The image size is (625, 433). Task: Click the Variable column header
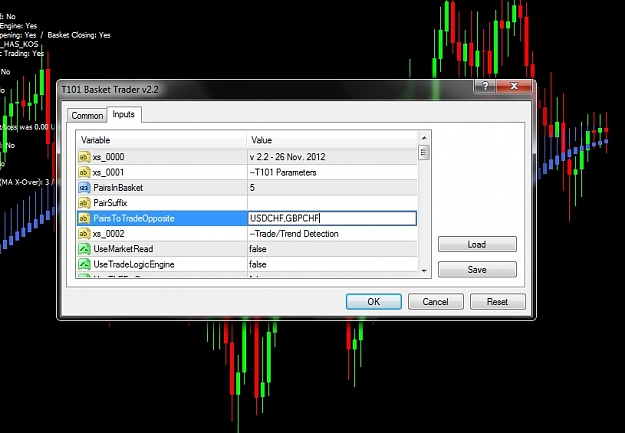click(x=161, y=140)
